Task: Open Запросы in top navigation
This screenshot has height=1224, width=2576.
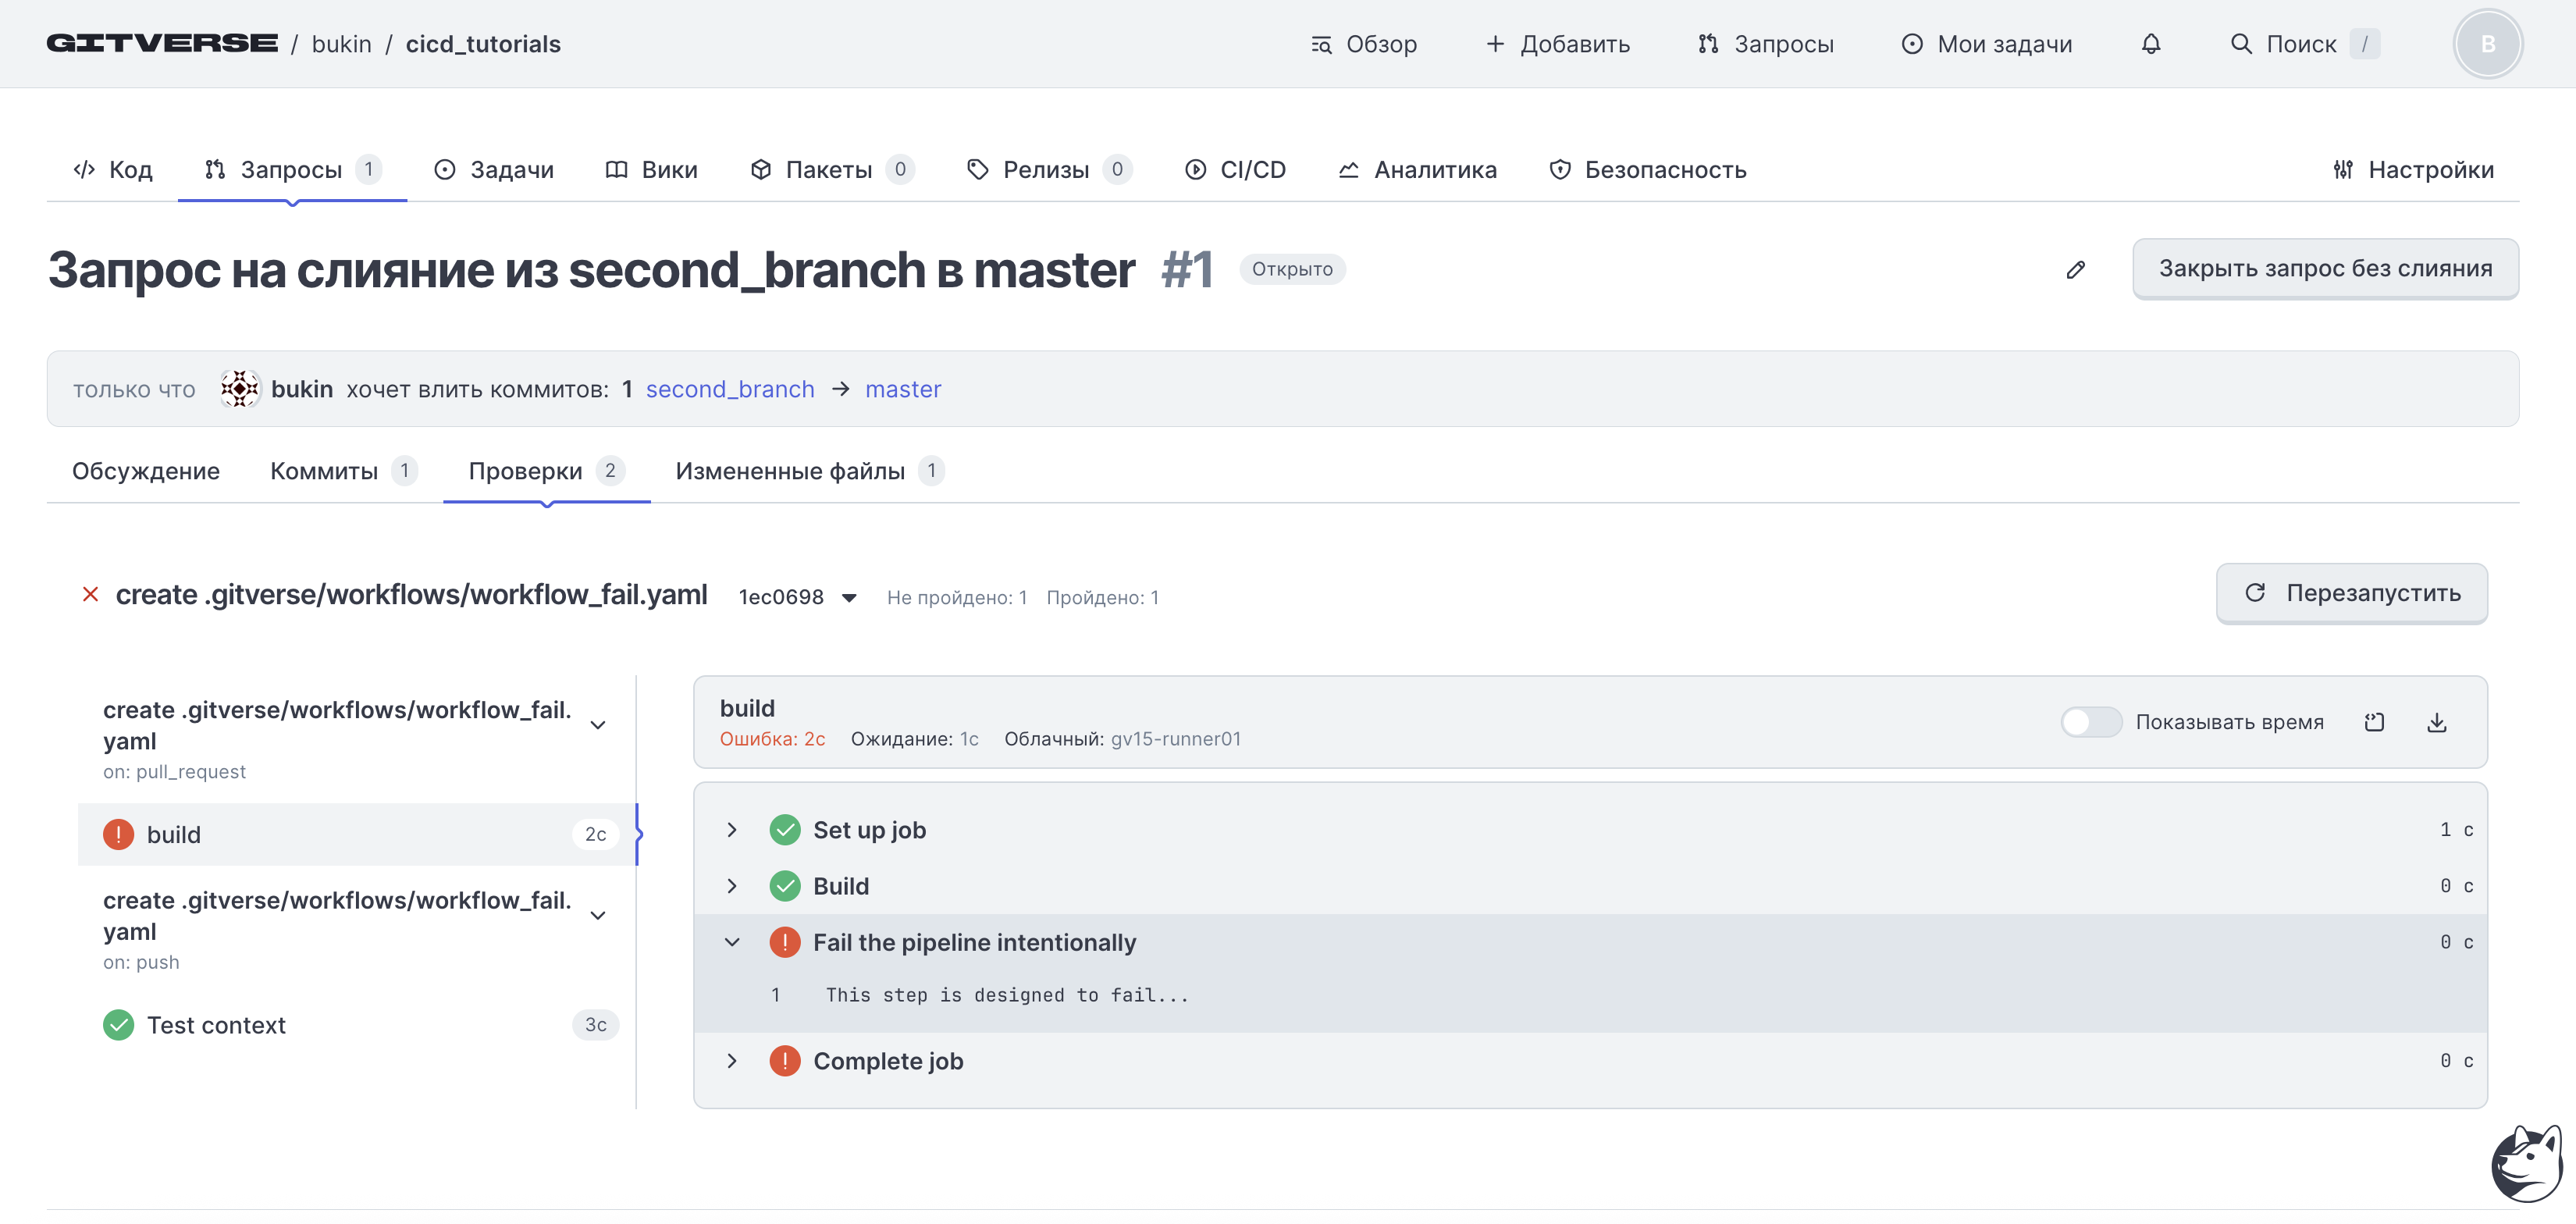Action: click(x=1766, y=44)
